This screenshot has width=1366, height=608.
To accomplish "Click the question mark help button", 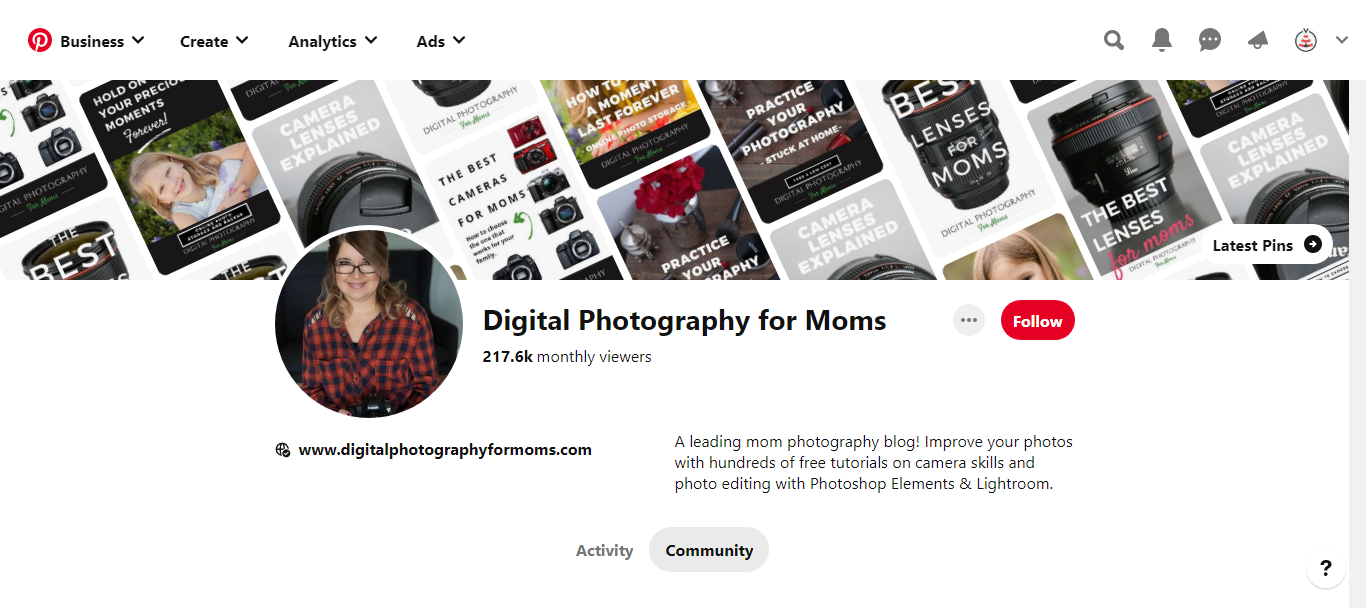I will point(1325,569).
